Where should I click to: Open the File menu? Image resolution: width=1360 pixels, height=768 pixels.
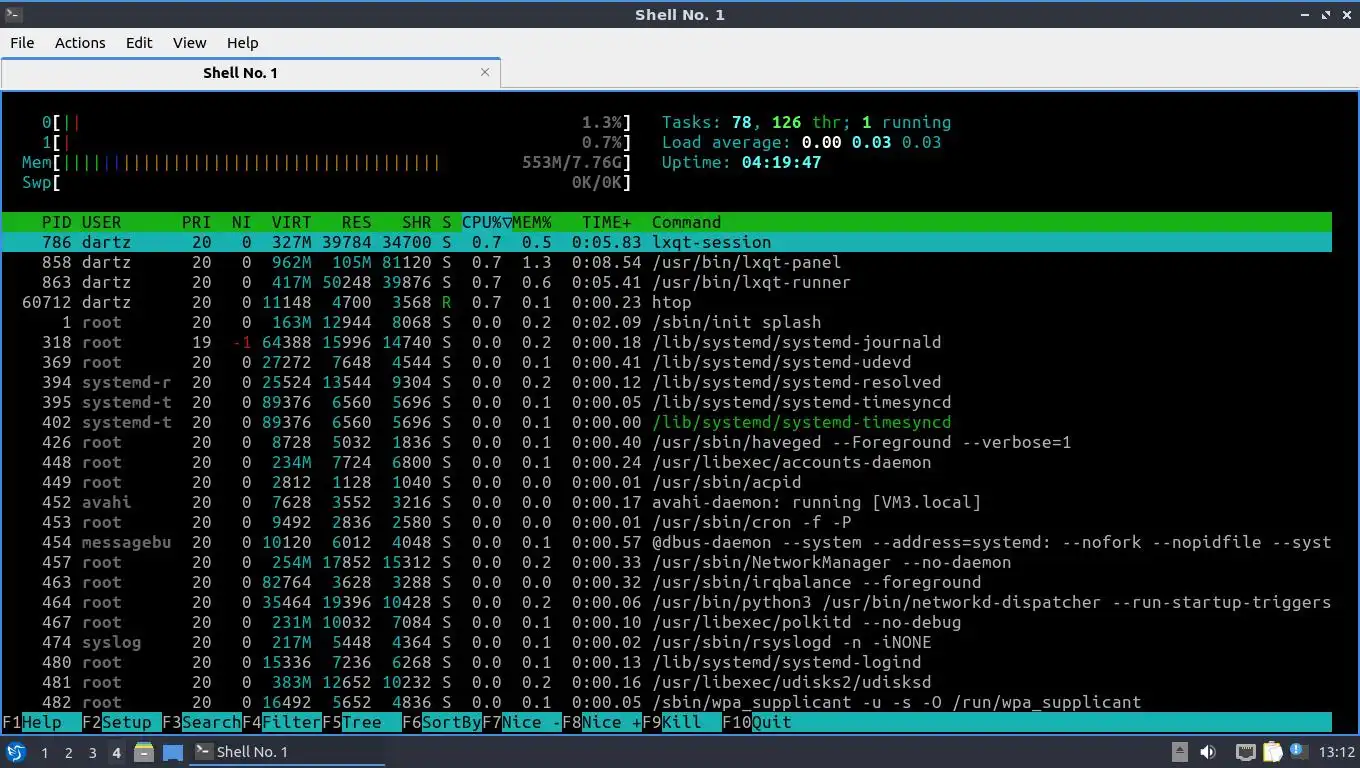click(22, 43)
